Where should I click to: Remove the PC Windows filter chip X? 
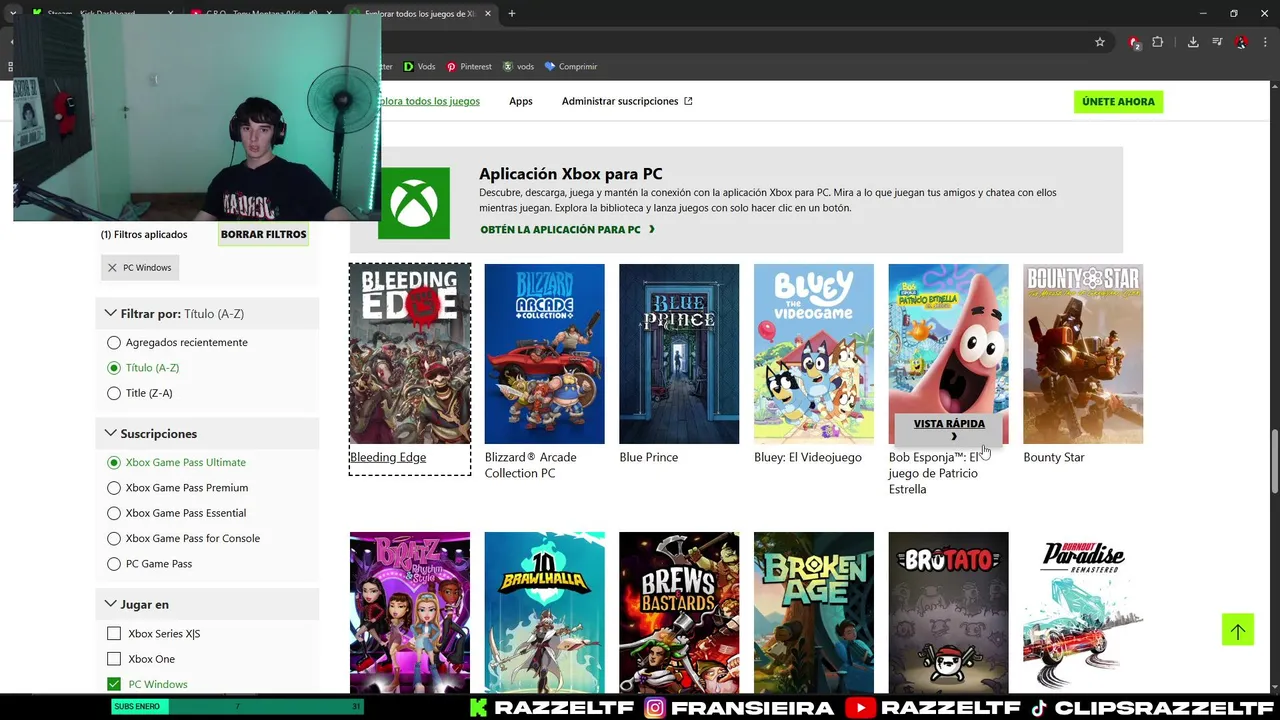(x=112, y=268)
